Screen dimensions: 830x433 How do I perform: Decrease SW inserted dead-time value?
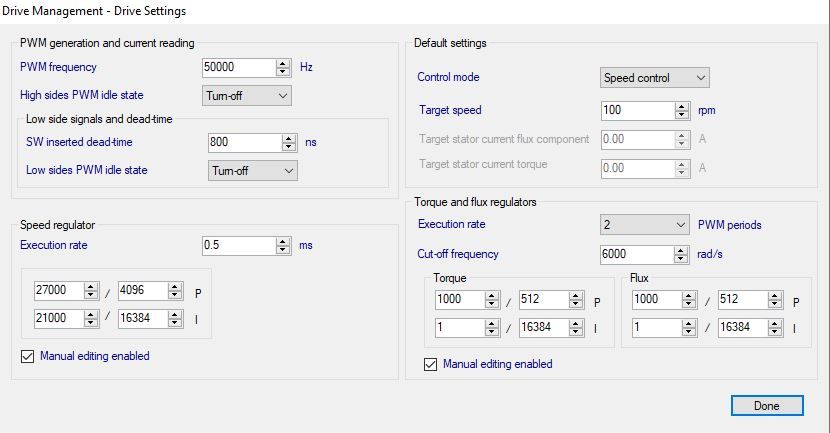[289, 147]
